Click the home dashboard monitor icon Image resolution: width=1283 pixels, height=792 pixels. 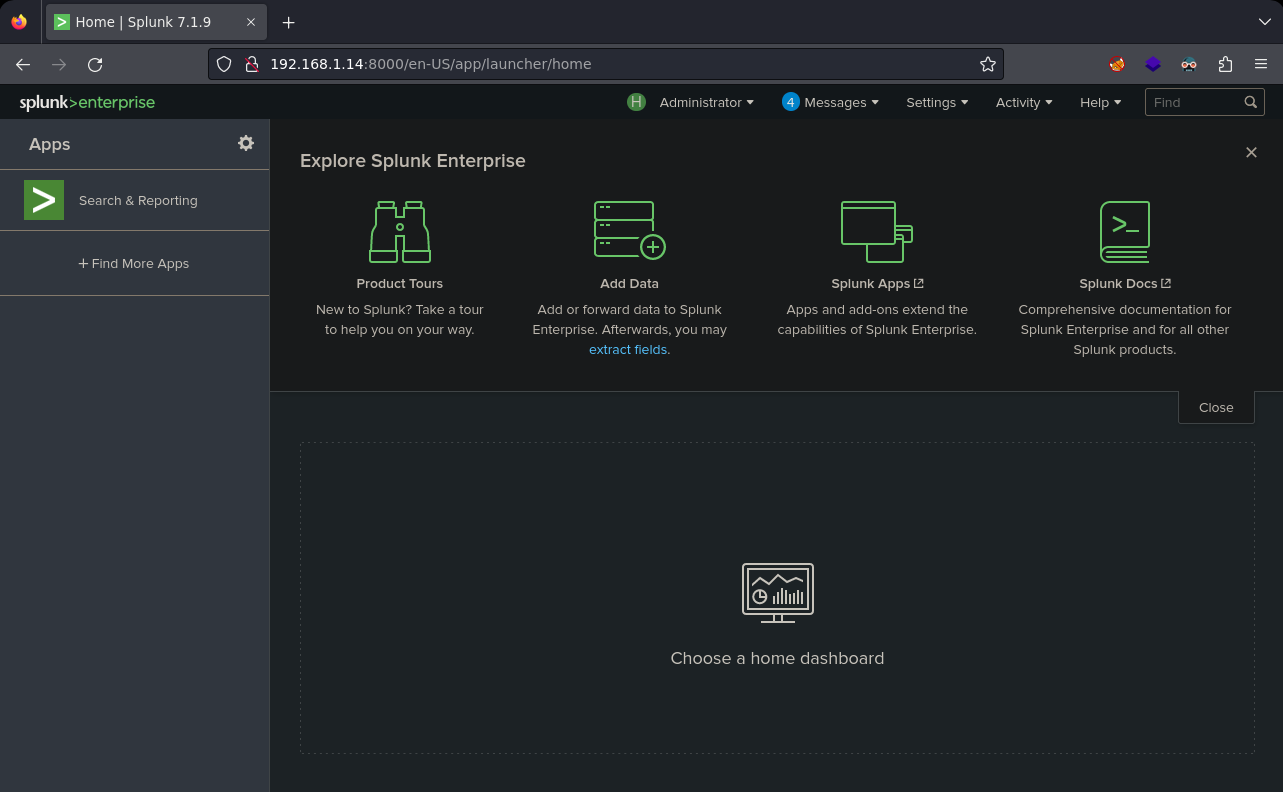coord(778,592)
